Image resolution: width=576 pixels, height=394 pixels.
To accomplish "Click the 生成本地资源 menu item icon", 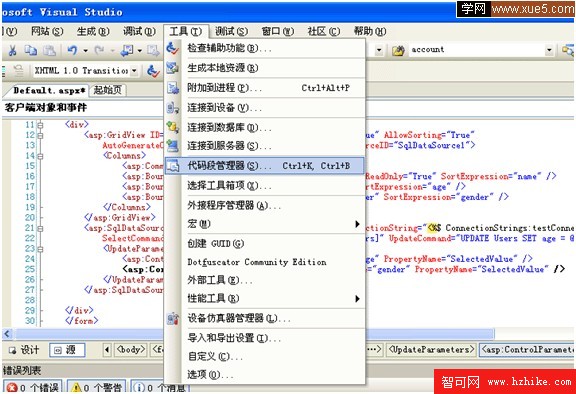I will pos(172,68).
